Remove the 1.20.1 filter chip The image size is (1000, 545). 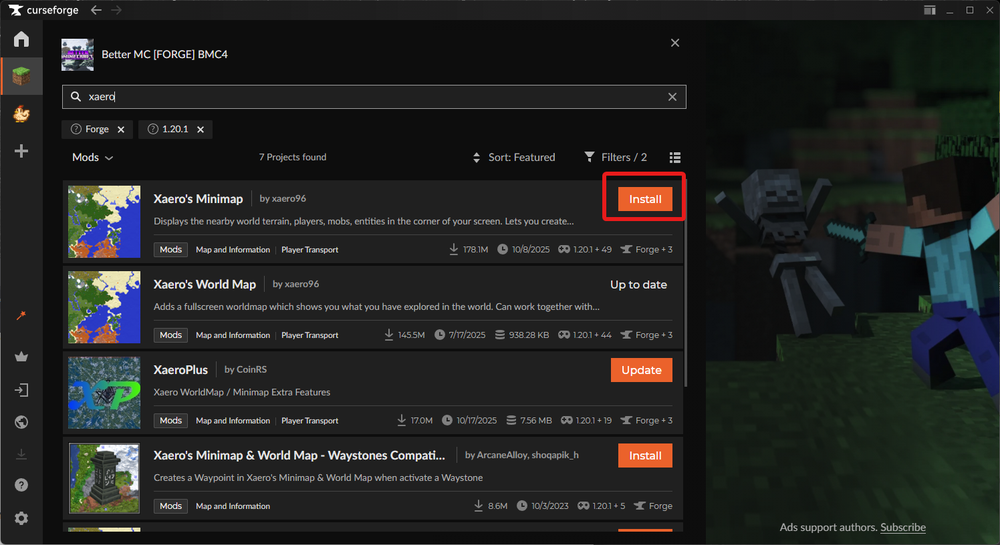click(x=200, y=129)
